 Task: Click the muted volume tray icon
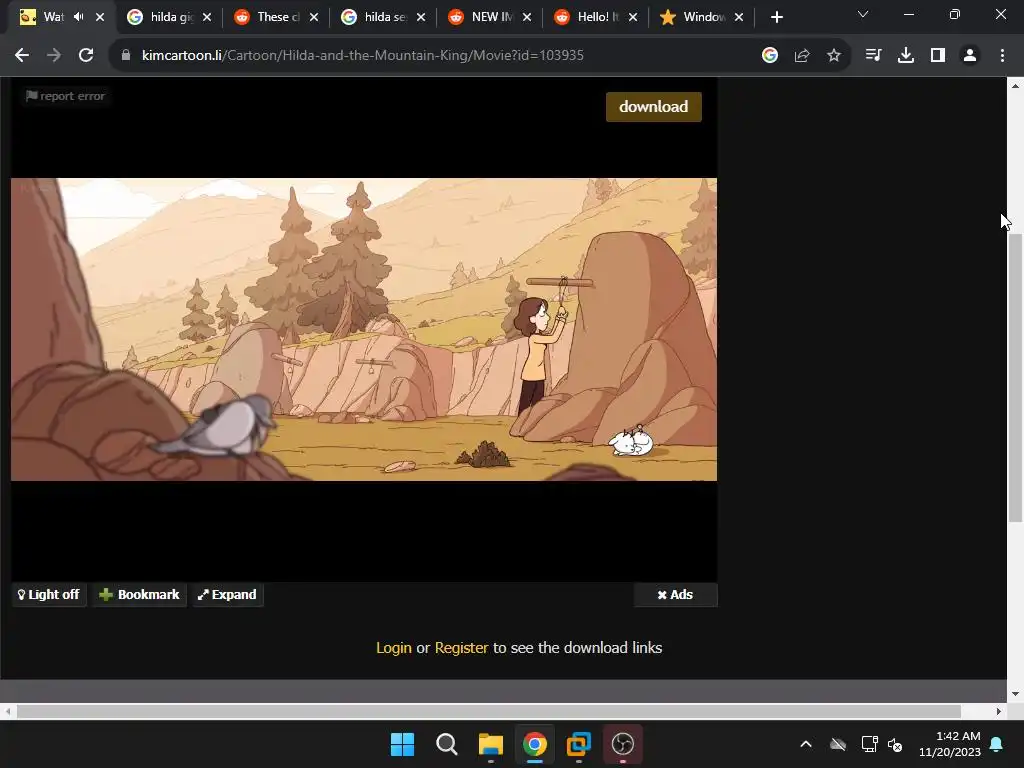[x=895, y=744]
